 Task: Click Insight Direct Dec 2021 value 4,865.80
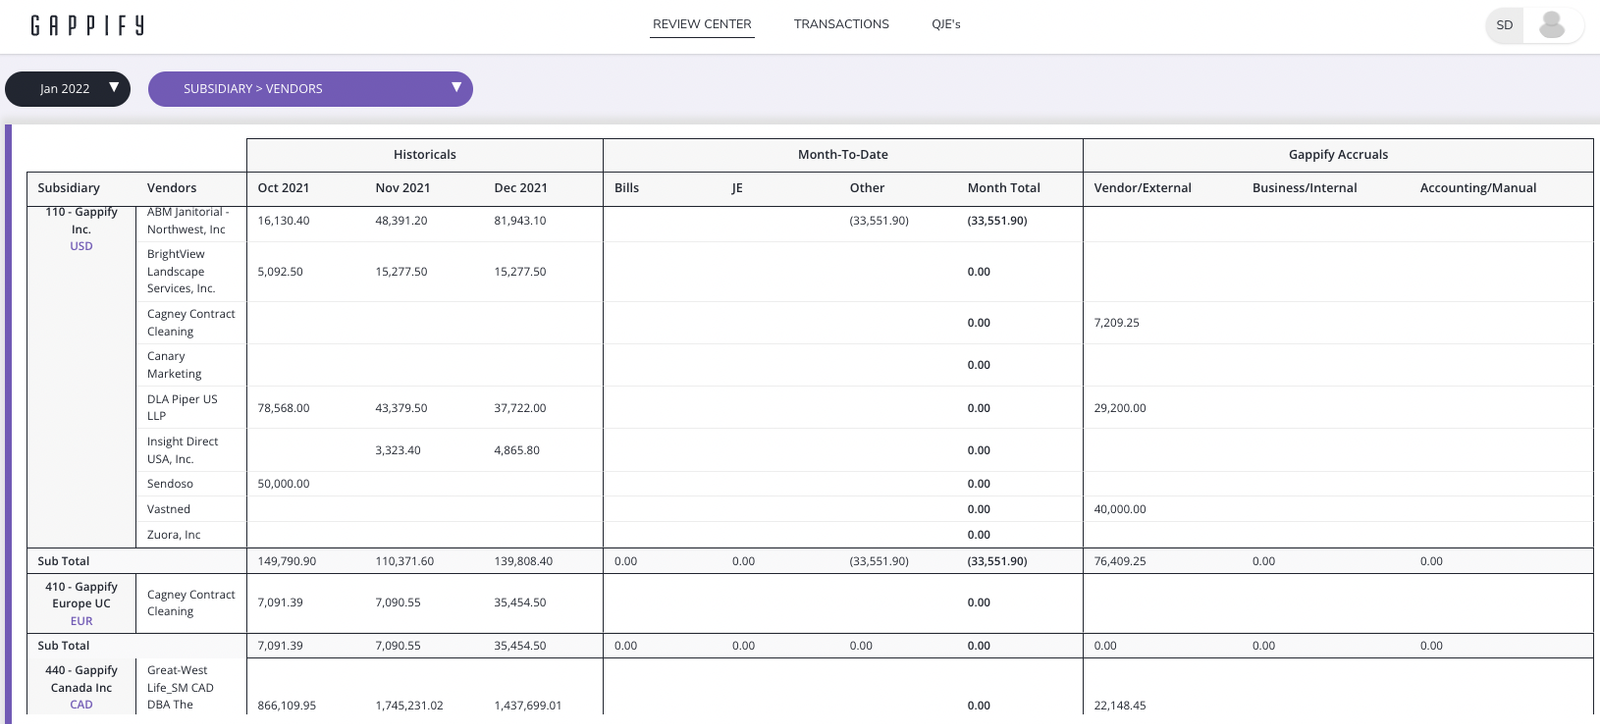[x=517, y=451]
